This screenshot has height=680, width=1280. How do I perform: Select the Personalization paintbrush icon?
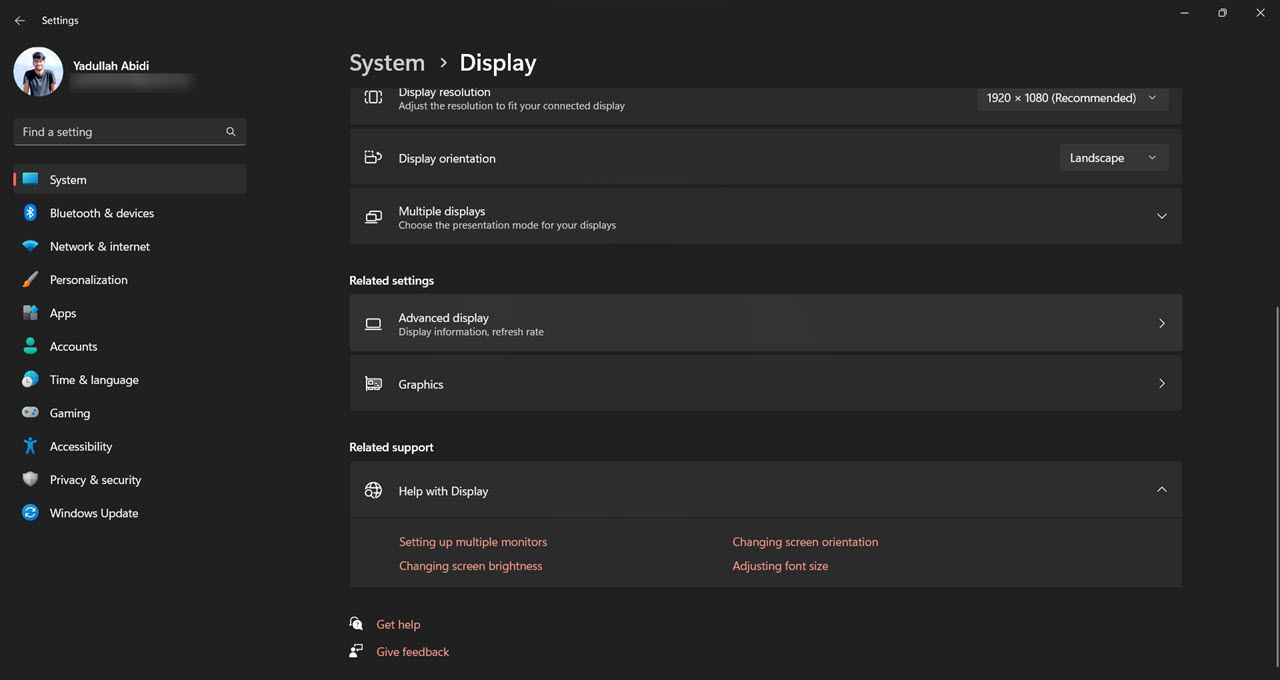[x=30, y=279]
